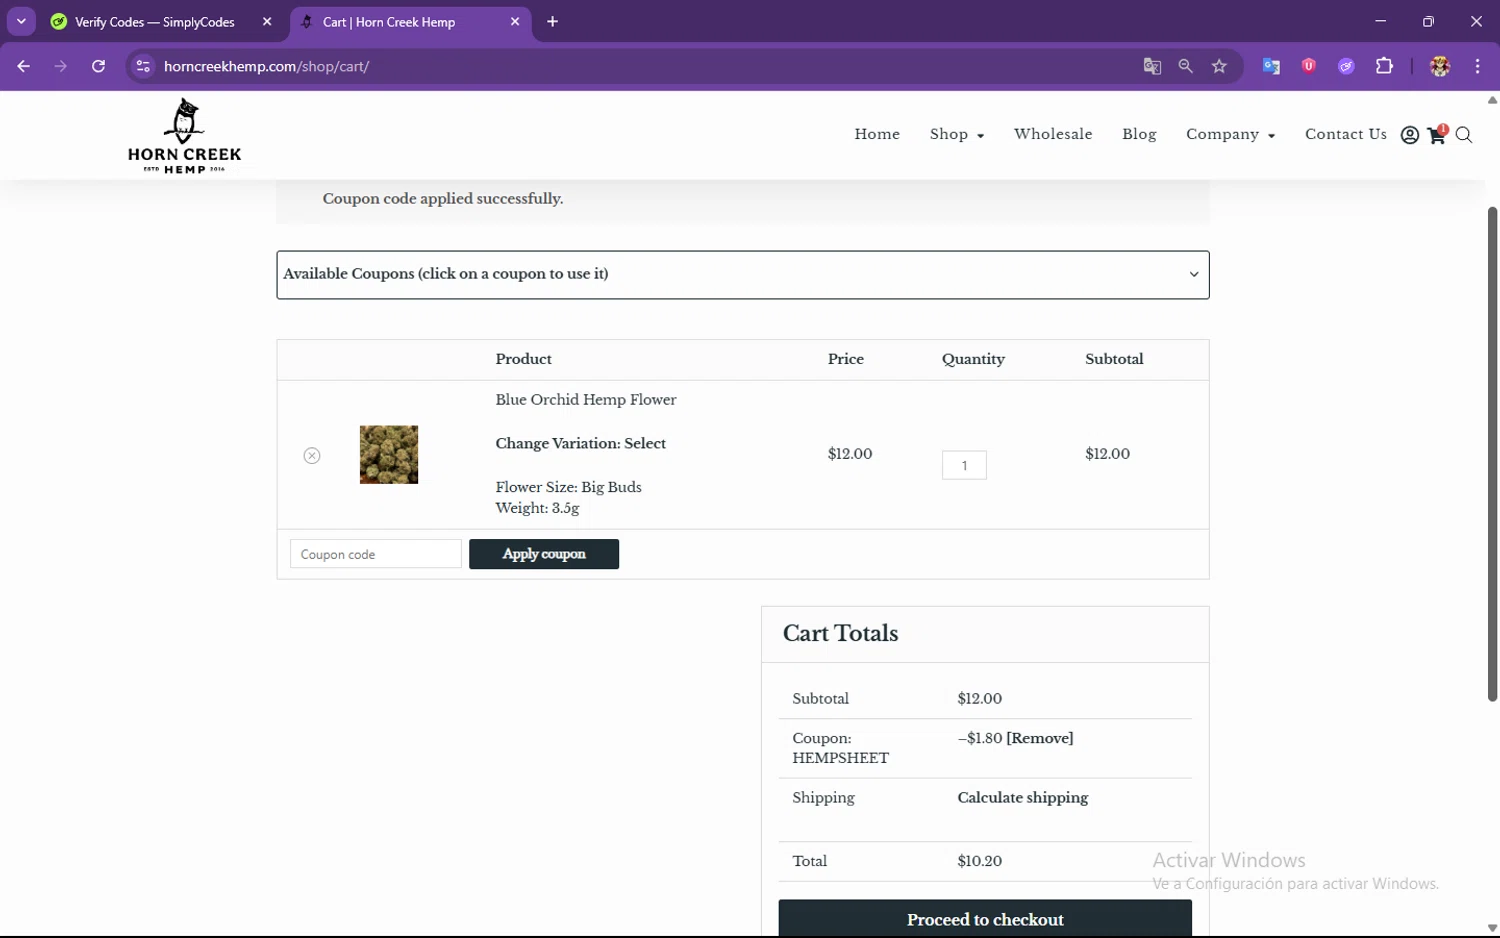Open the site search magnifier icon
The height and width of the screenshot is (938, 1500).
(x=1464, y=135)
